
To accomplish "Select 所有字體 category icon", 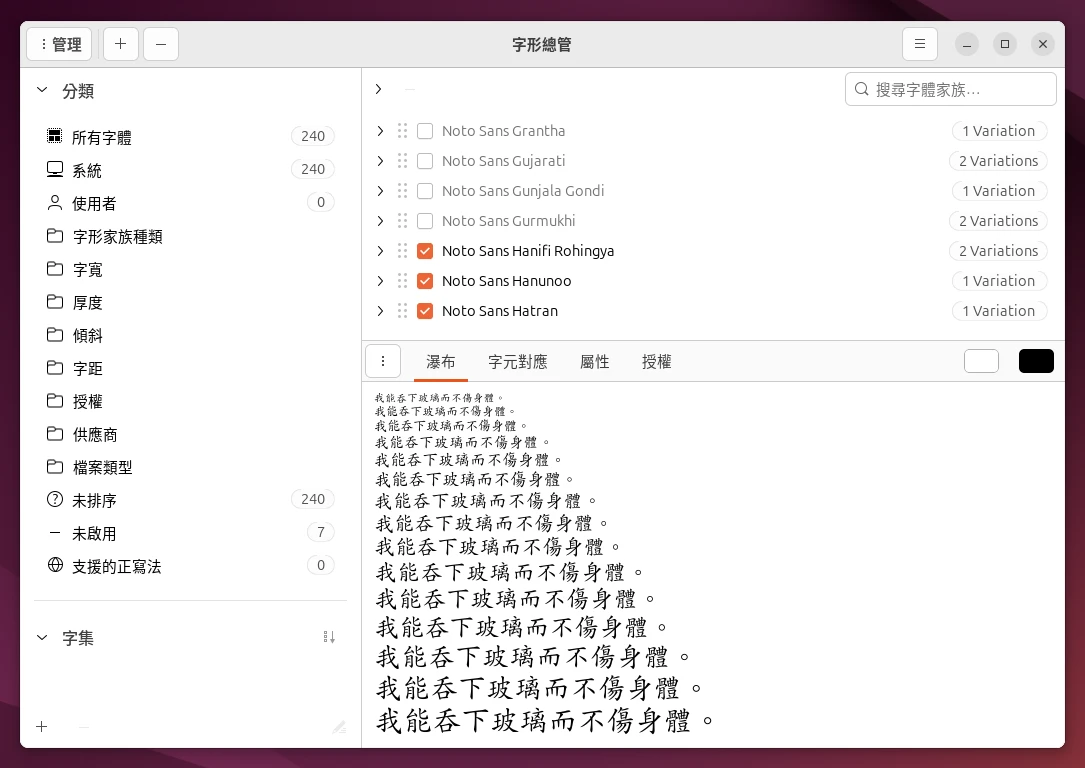I will (55, 137).
